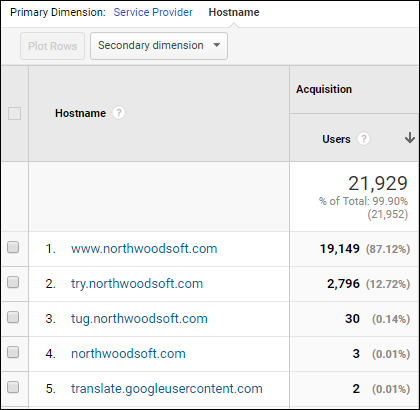Check the www.northwoodsoft.com row checkbox

tap(13, 248)
